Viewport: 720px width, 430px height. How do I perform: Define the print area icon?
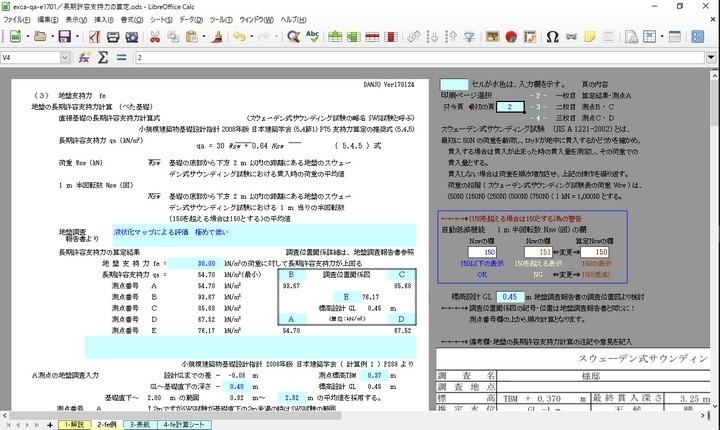click(x=631, y=36)
